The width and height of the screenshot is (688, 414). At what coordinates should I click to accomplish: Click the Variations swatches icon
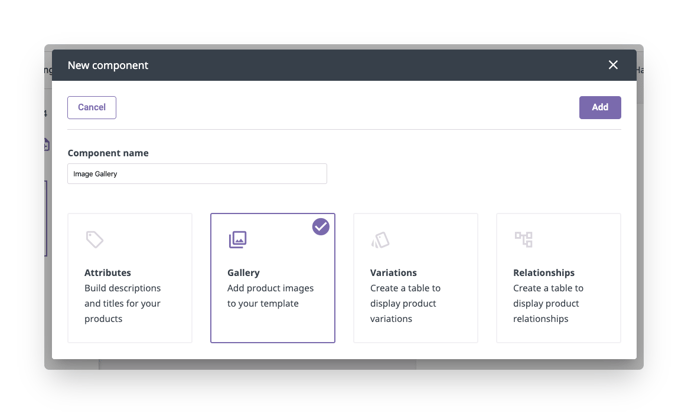coord(380,240)
